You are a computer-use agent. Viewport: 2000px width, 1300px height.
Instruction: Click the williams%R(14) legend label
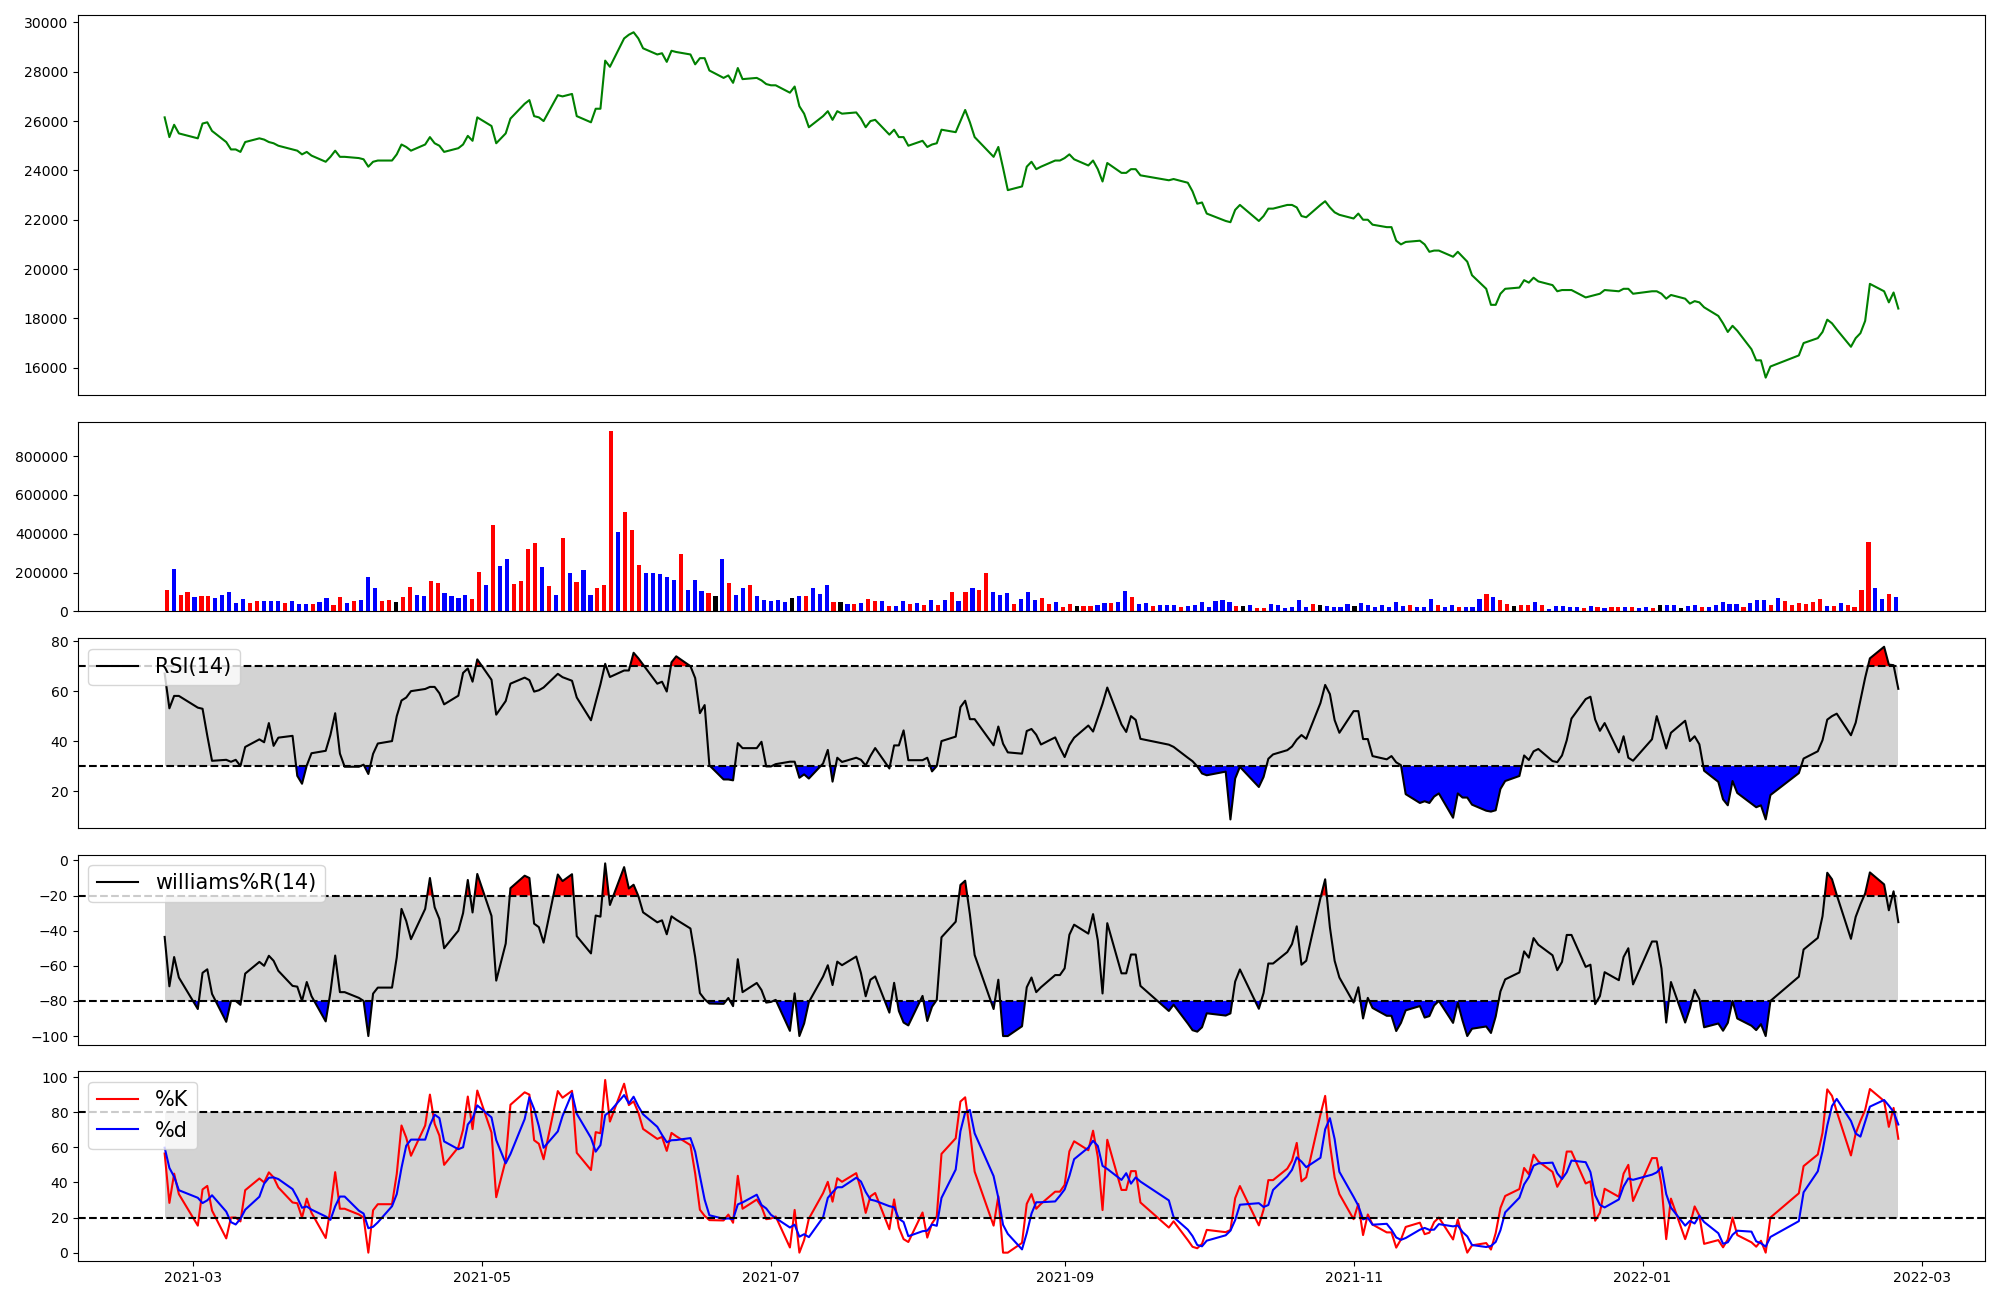pos(235,882)
